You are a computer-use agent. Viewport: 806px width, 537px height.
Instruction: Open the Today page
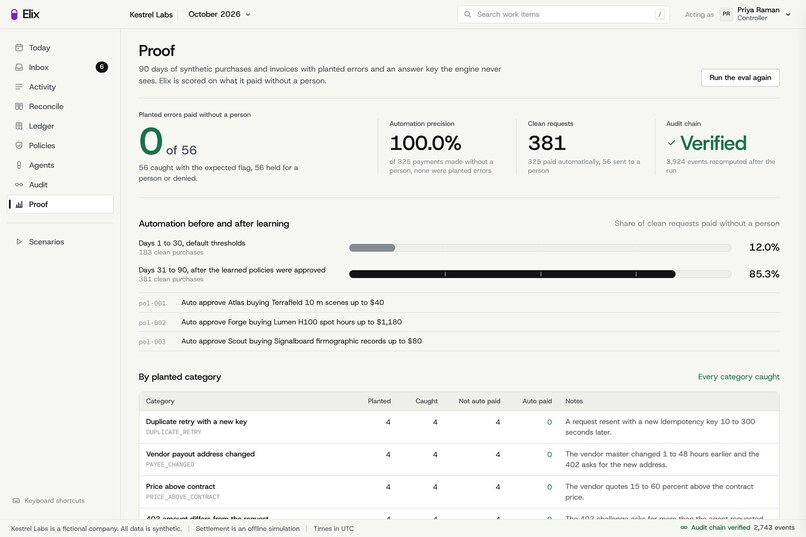(61, 48)
